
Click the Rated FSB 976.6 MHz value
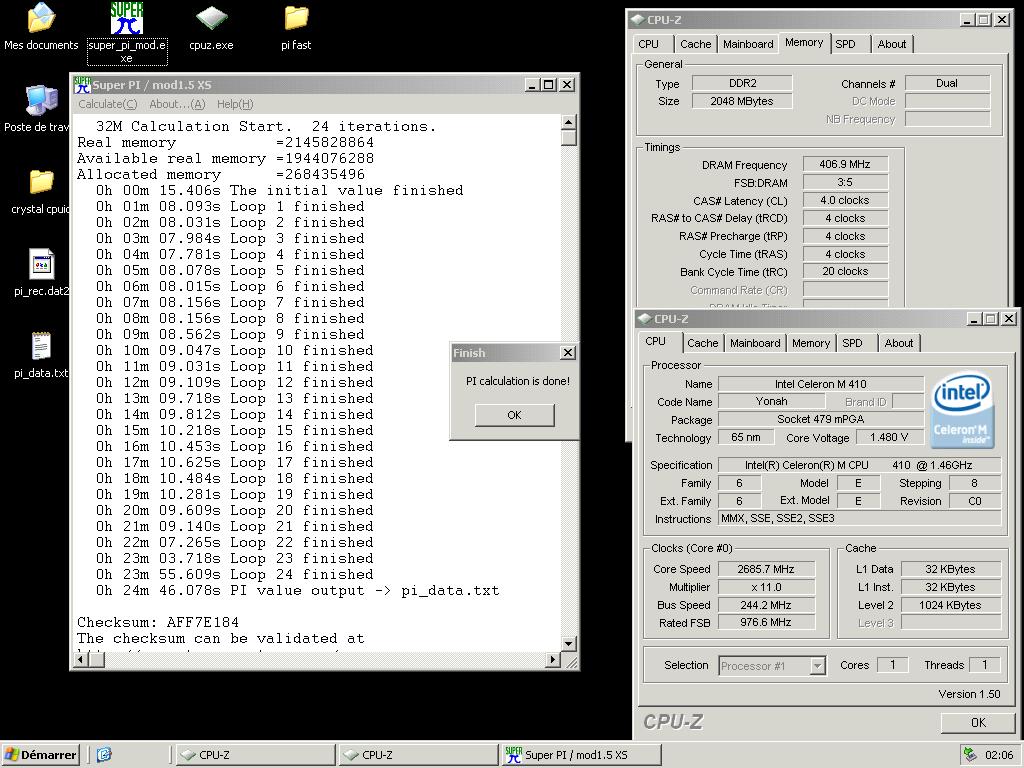click(766, 622)
